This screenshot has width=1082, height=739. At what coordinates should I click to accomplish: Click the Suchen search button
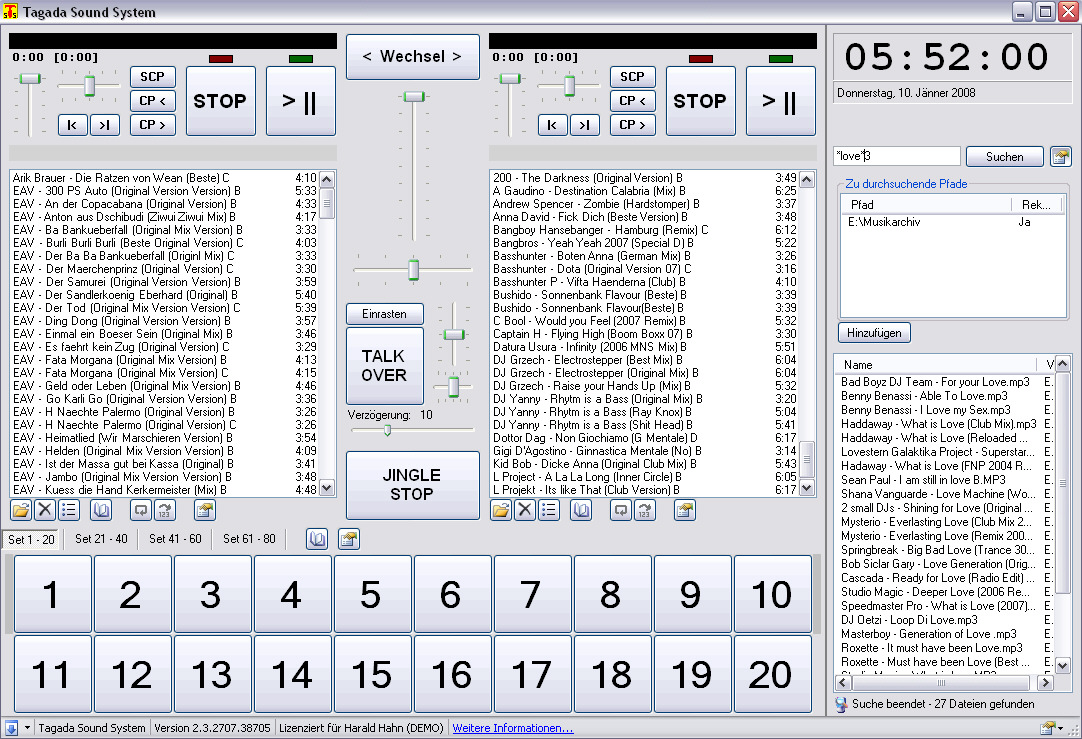[x=1004, y=157]
